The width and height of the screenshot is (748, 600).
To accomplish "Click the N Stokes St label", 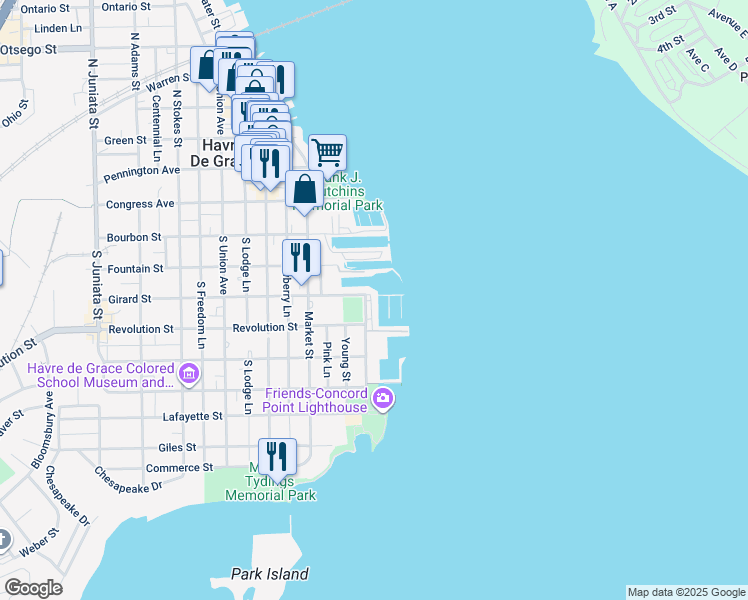I will (177, 118).
